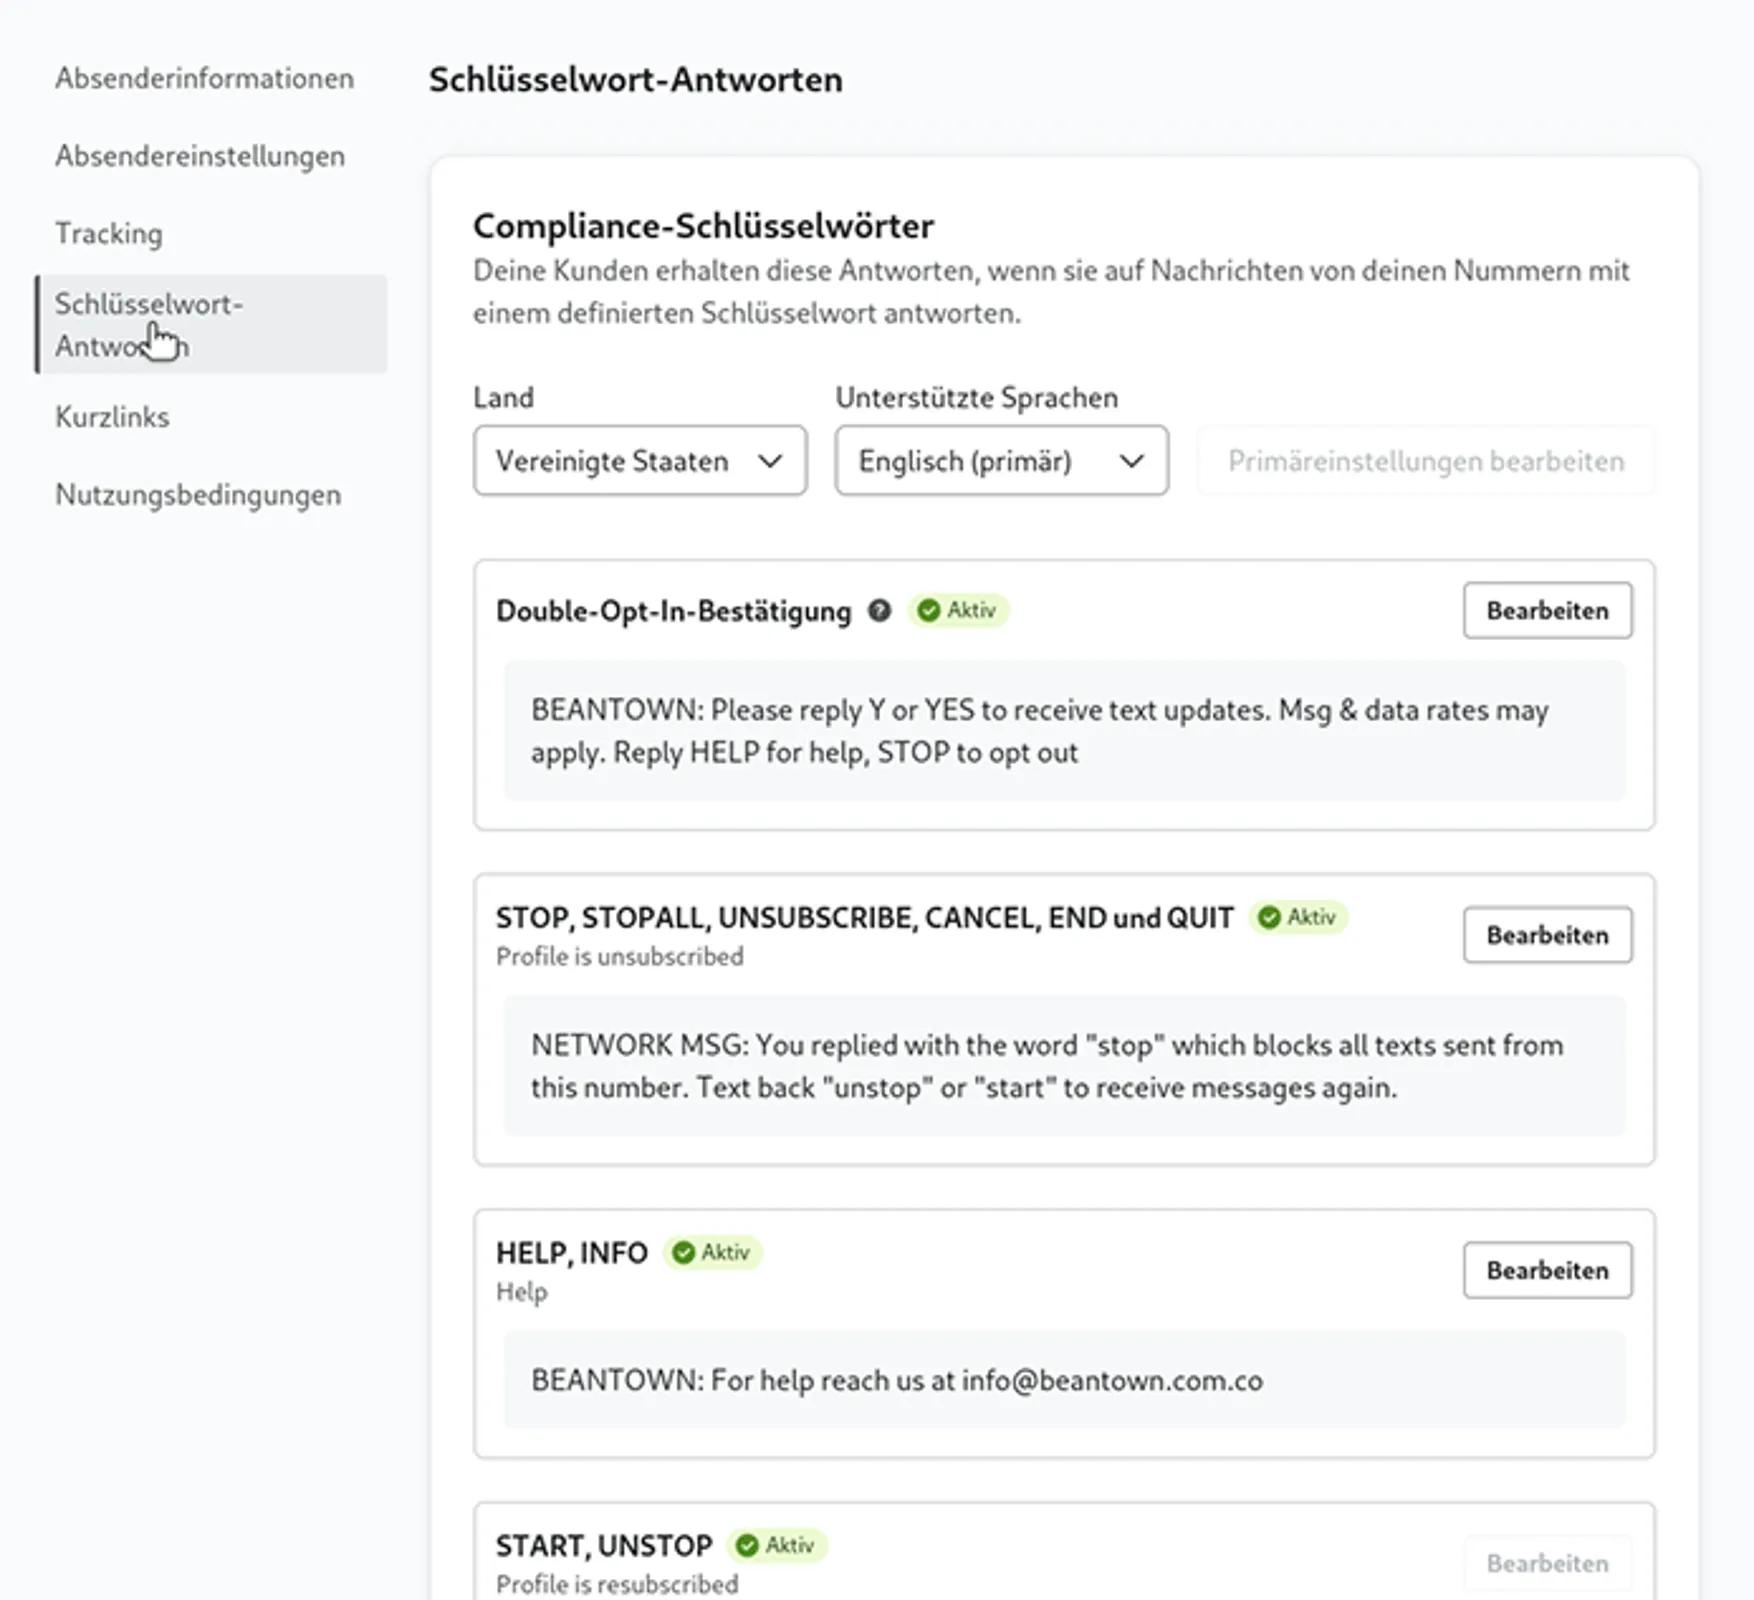Expand the Unterstützte Sprachen dropdown
Image resolution: width=1754 pixels, height=1600 pixels.
(1001, 461)
